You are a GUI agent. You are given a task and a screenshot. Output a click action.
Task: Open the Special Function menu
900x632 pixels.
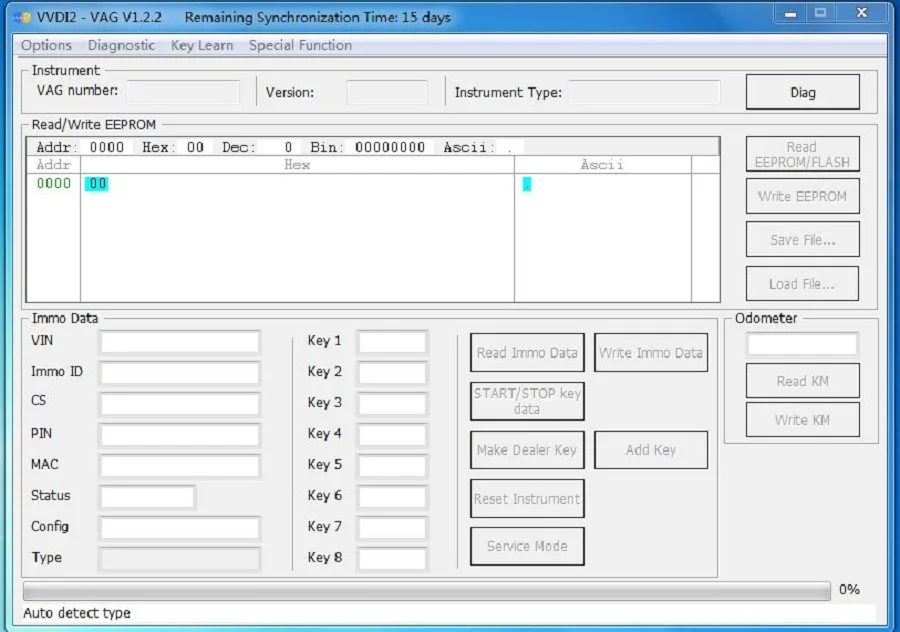click(x=300, y=45)
